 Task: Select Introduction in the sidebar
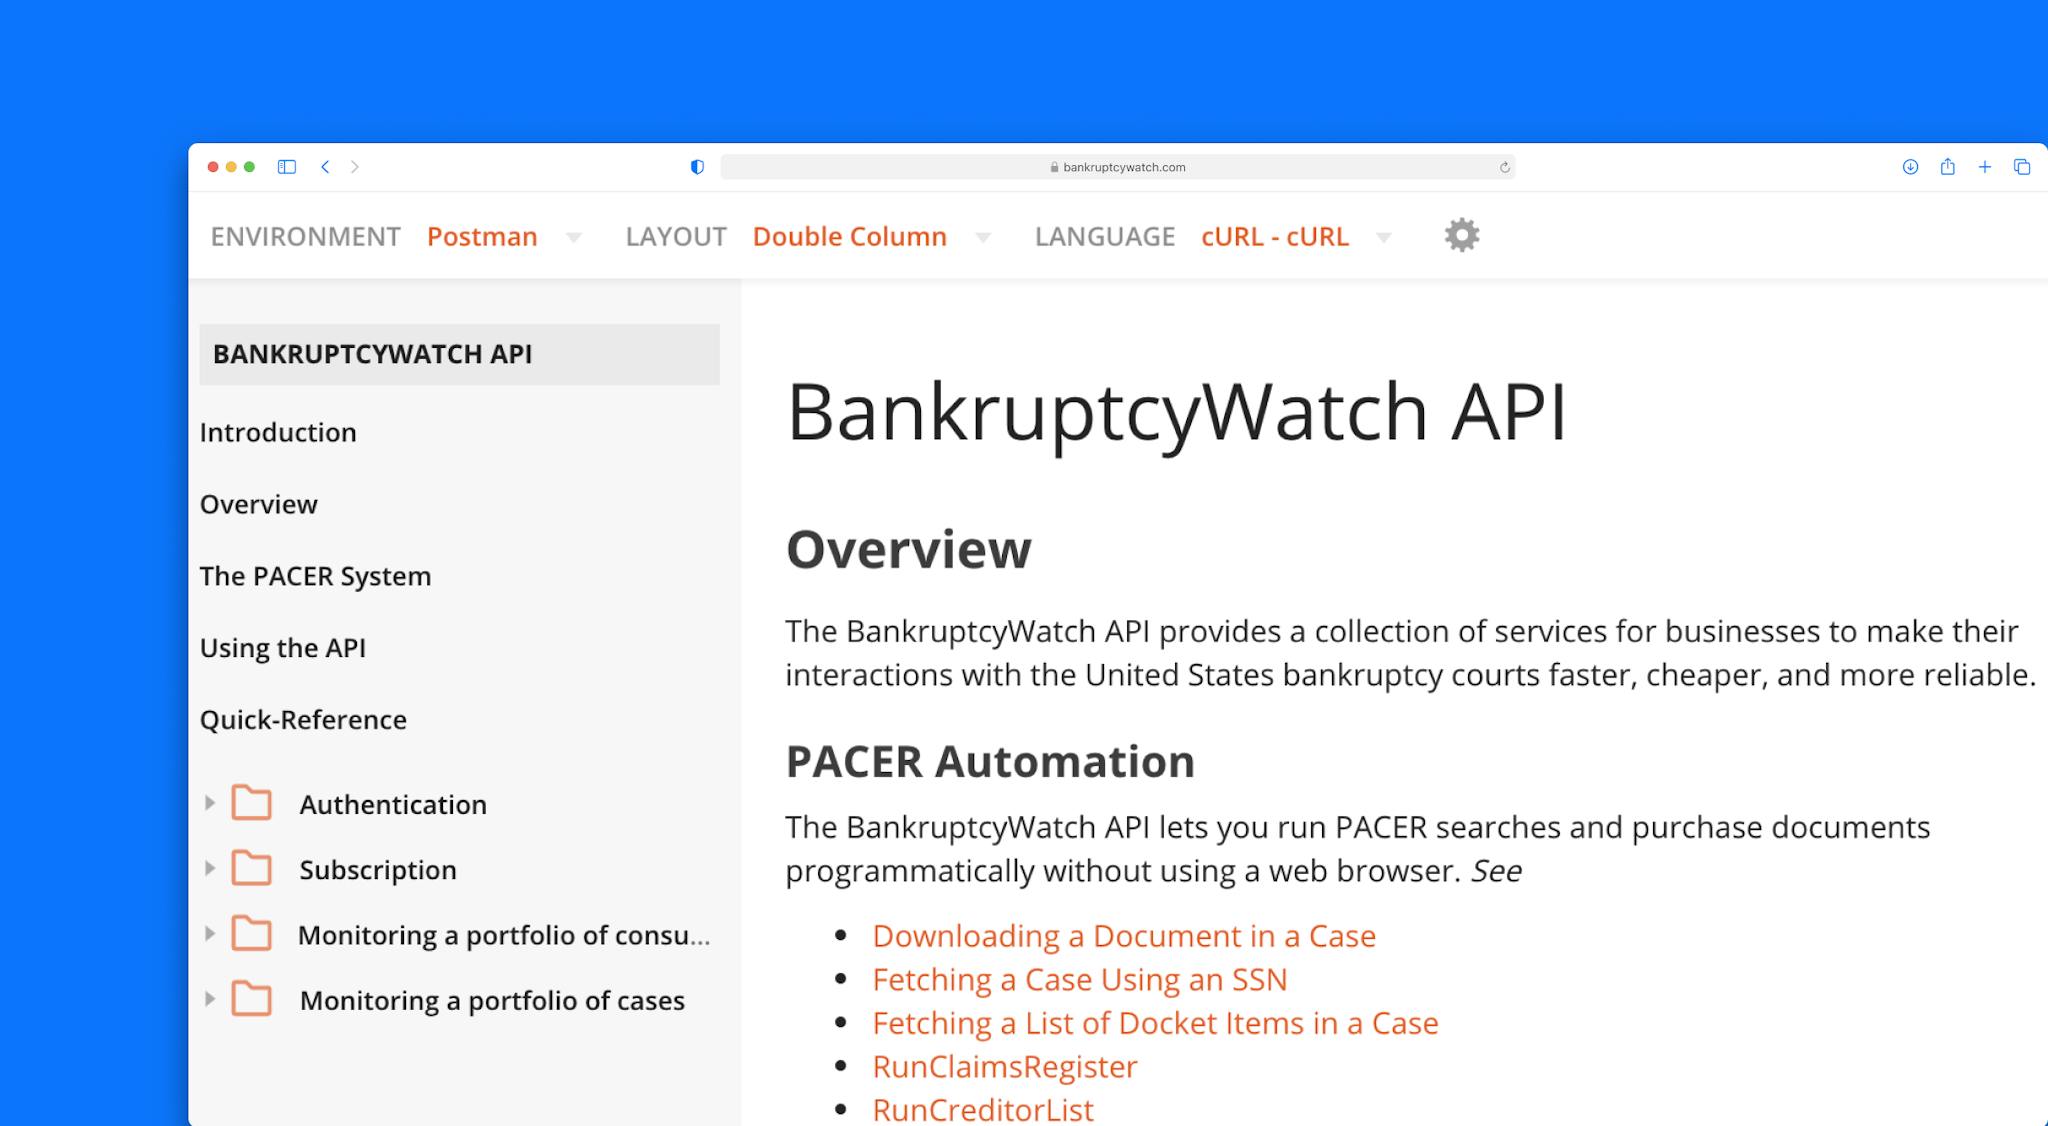pos(278,432)
